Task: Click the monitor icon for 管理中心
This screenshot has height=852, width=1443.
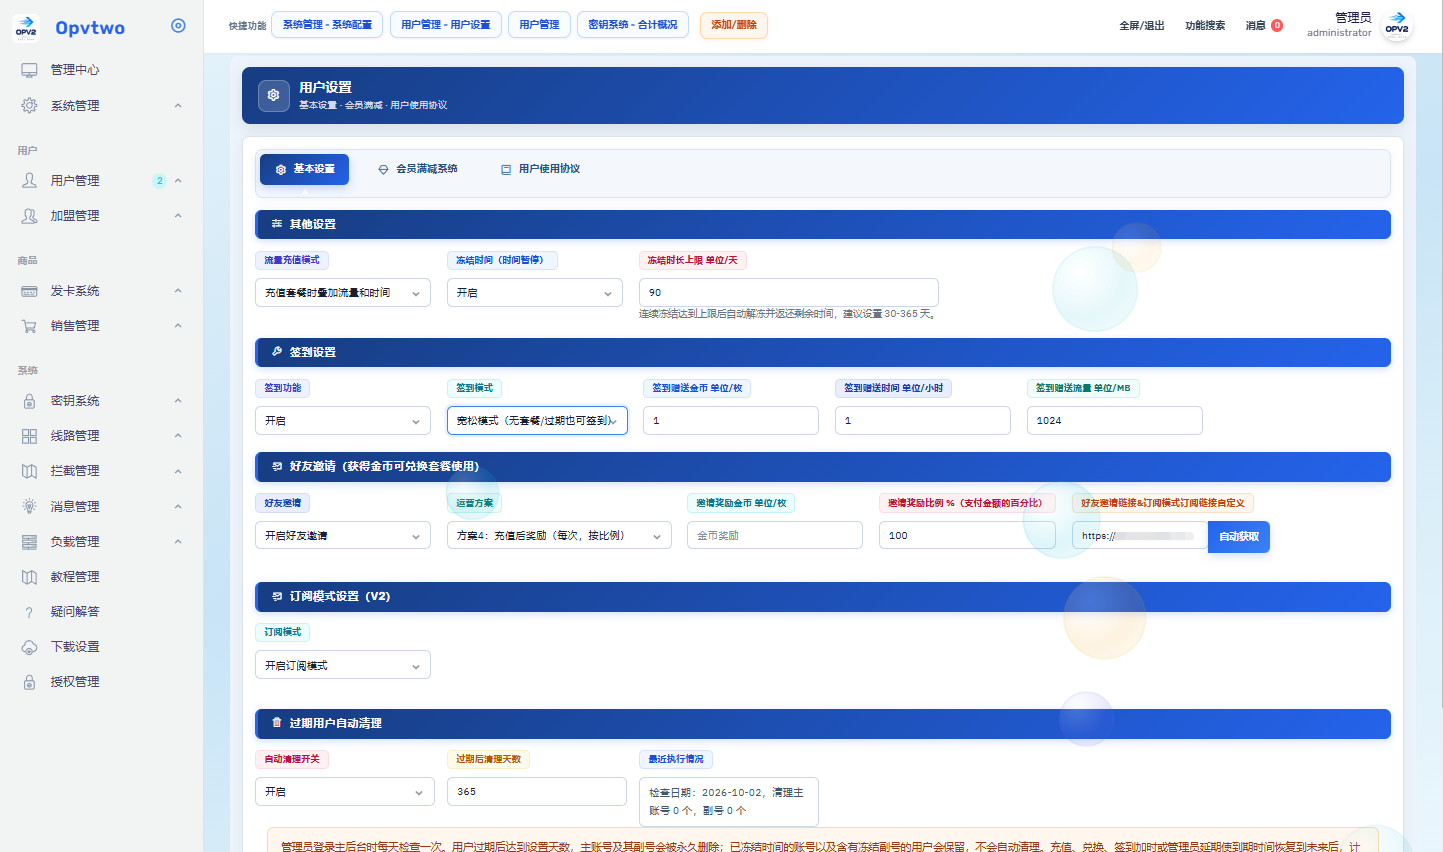Action: point(29,70)
